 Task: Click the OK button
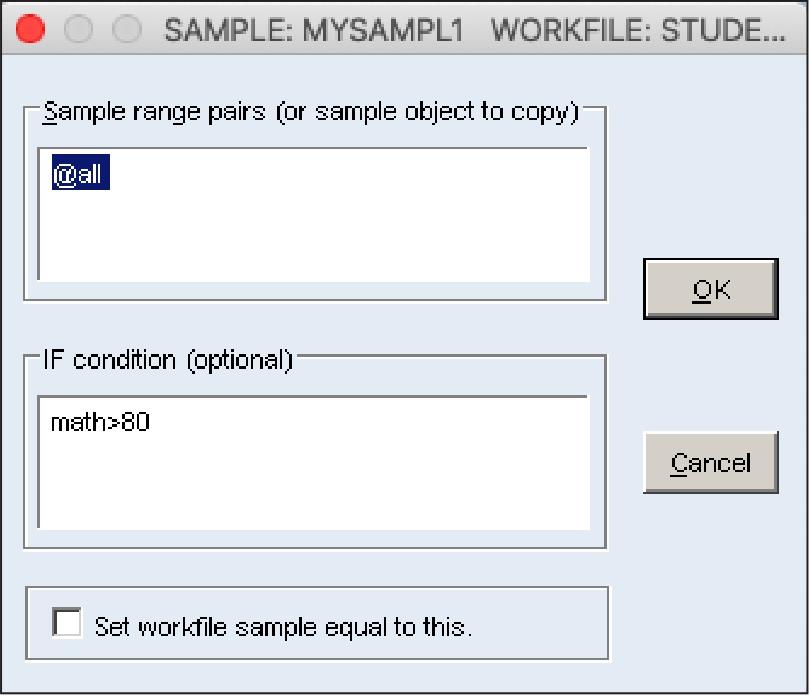[x=710, y=290]
